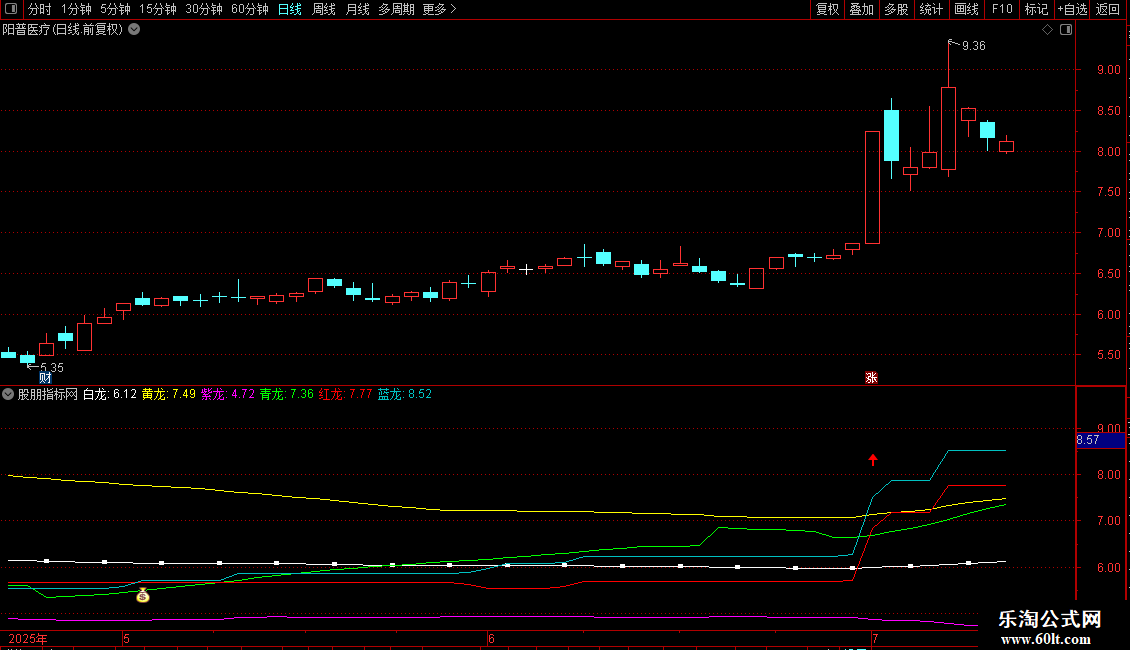Screen dimensions: 1130x650
Task: Open the 画线 drawing tools
Action: coord(966,9)
